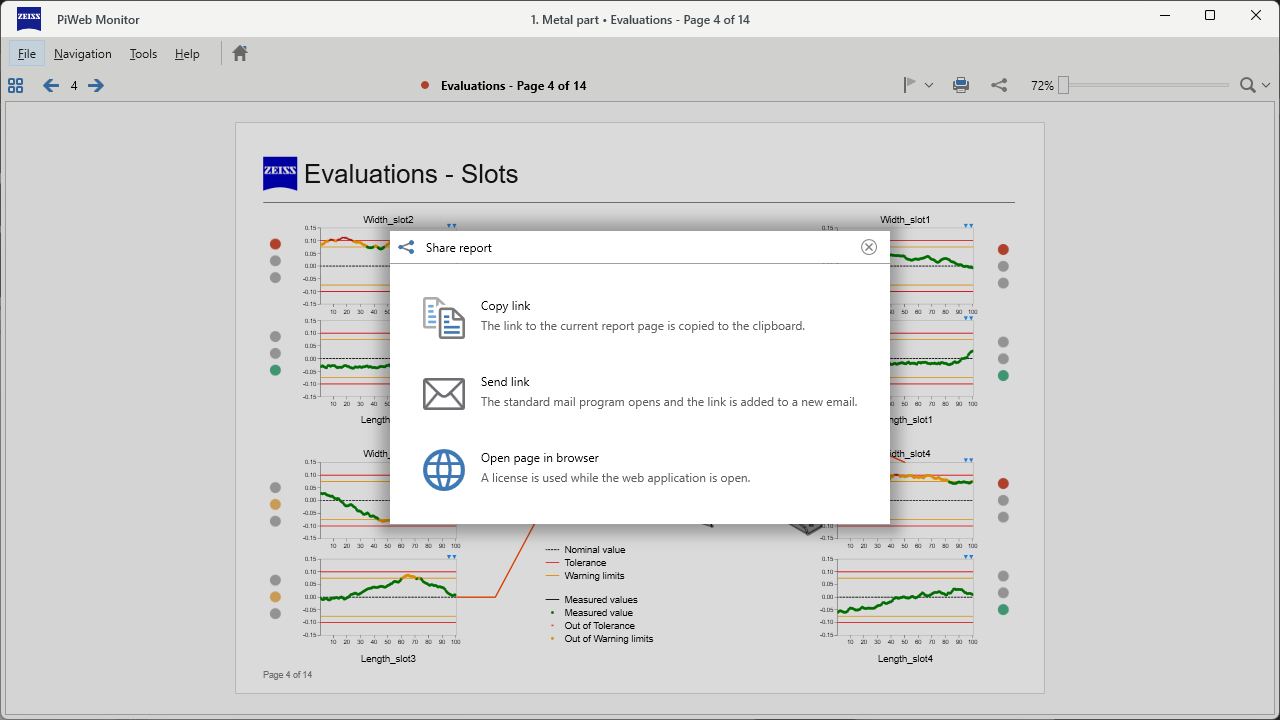The image size is (1280, 720).
Task: Click the Send link envelope icon
Action: click(x=443, y=393)
